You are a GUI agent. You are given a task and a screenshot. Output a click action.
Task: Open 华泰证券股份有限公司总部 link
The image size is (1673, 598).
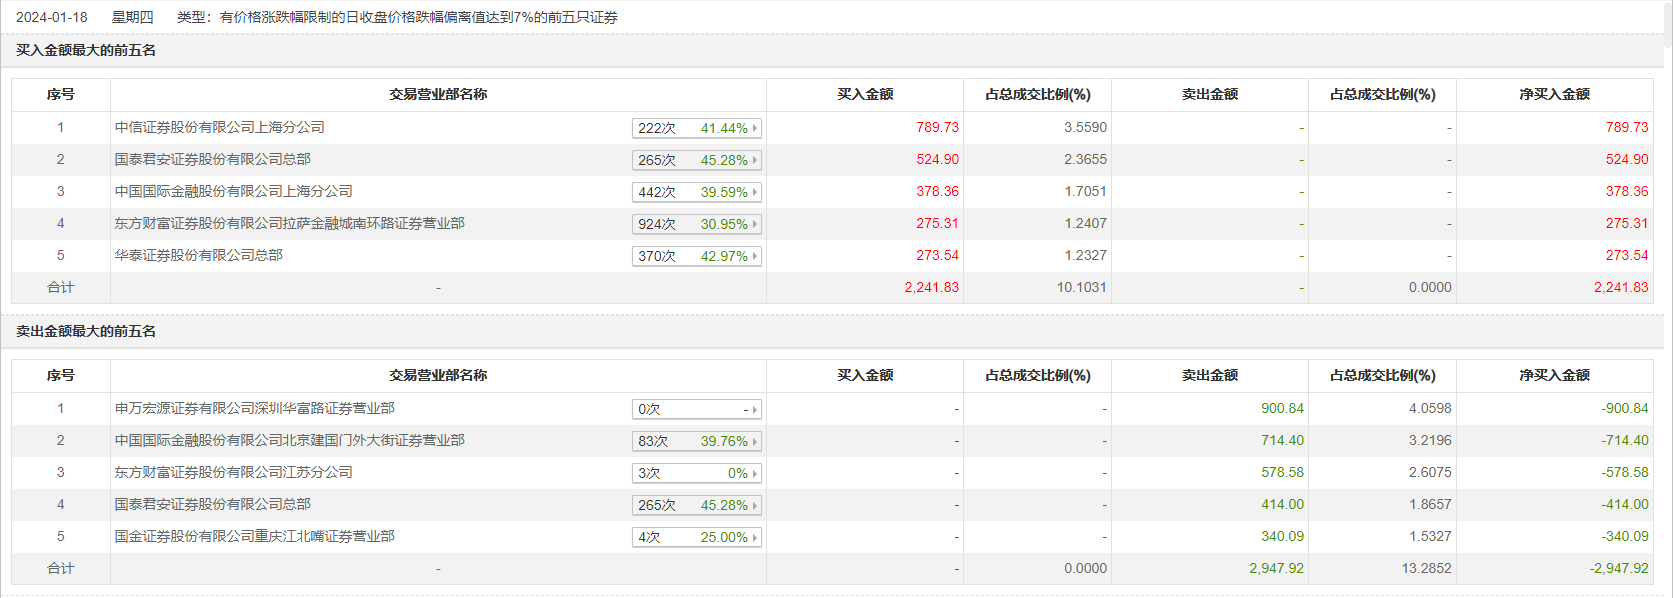[198, 255]
